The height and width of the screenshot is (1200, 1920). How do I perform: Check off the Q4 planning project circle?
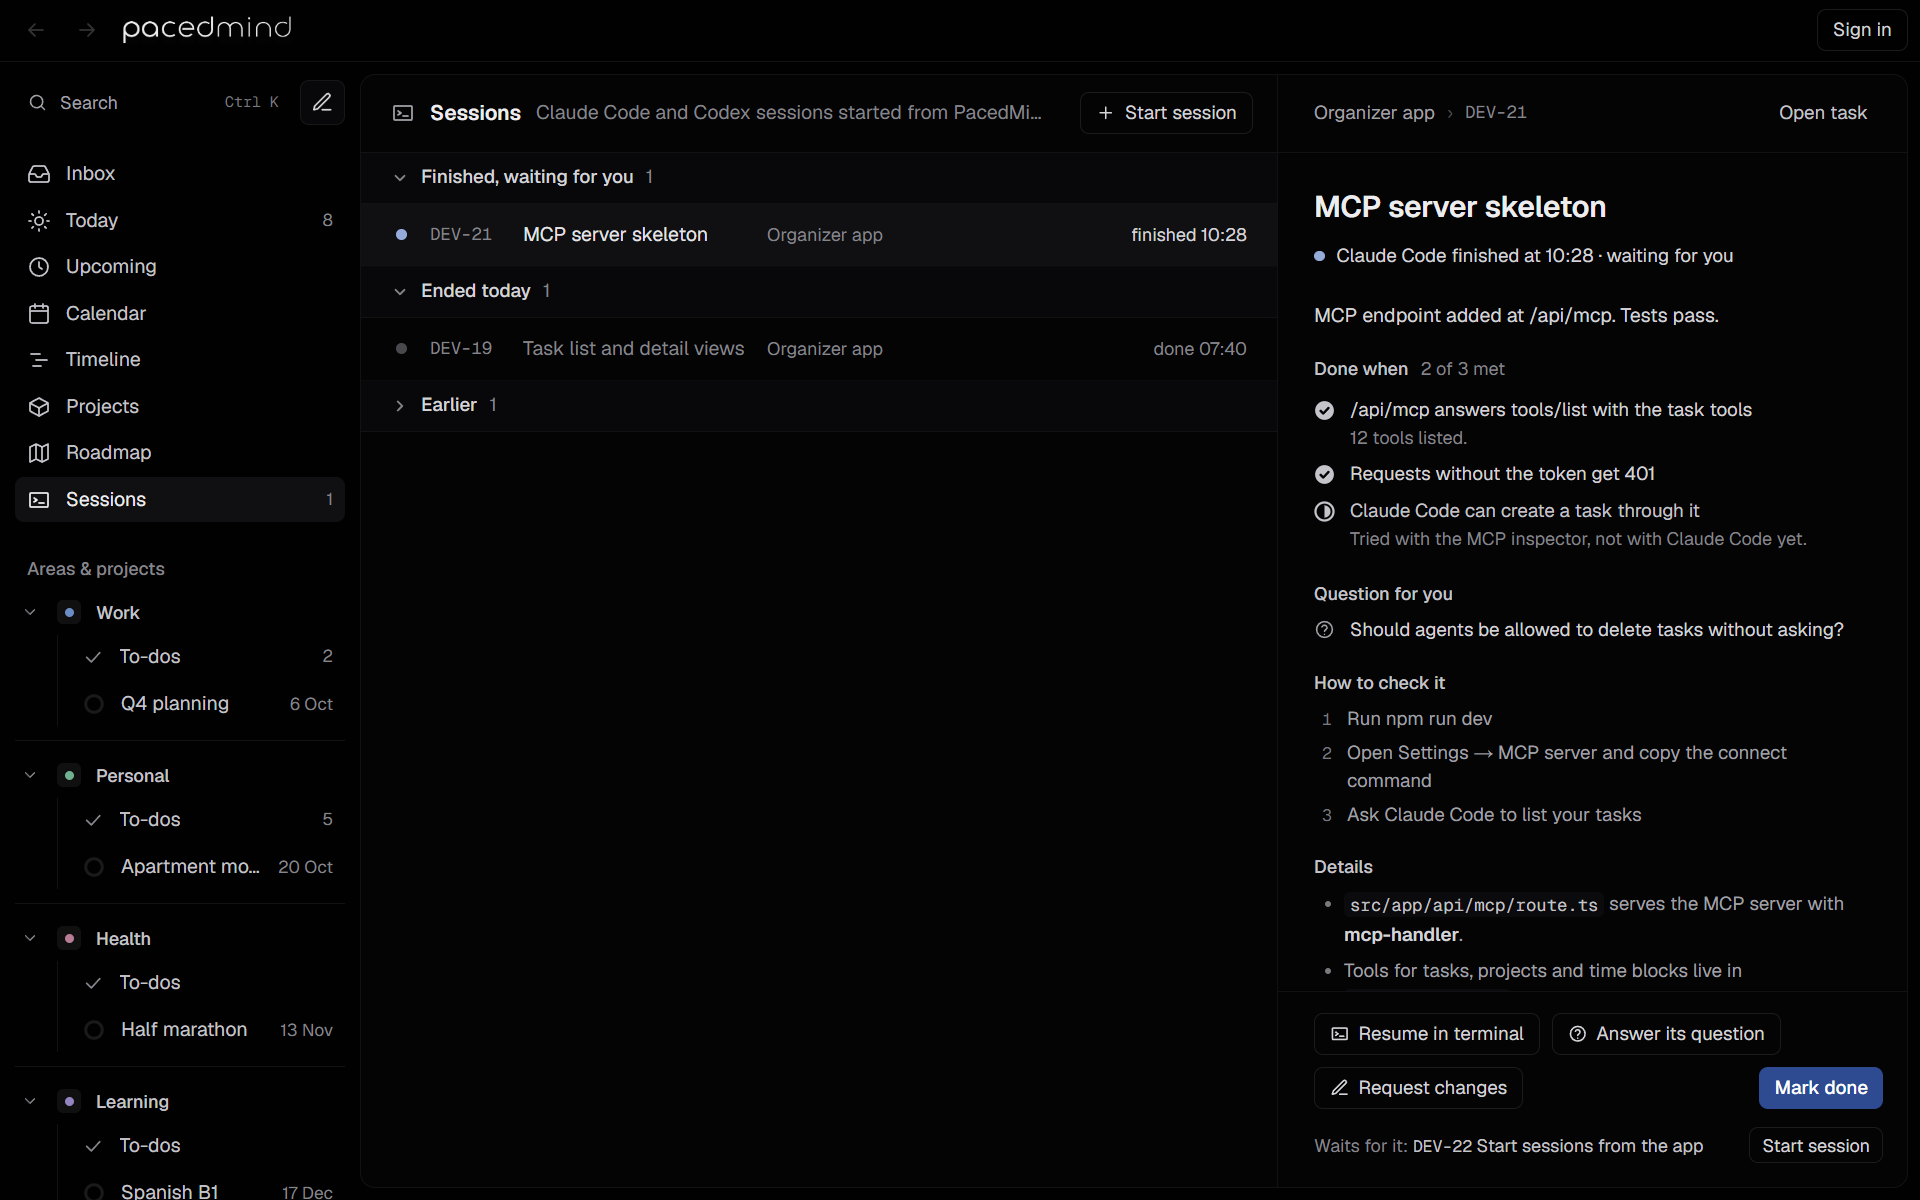[x=94, y=704]
